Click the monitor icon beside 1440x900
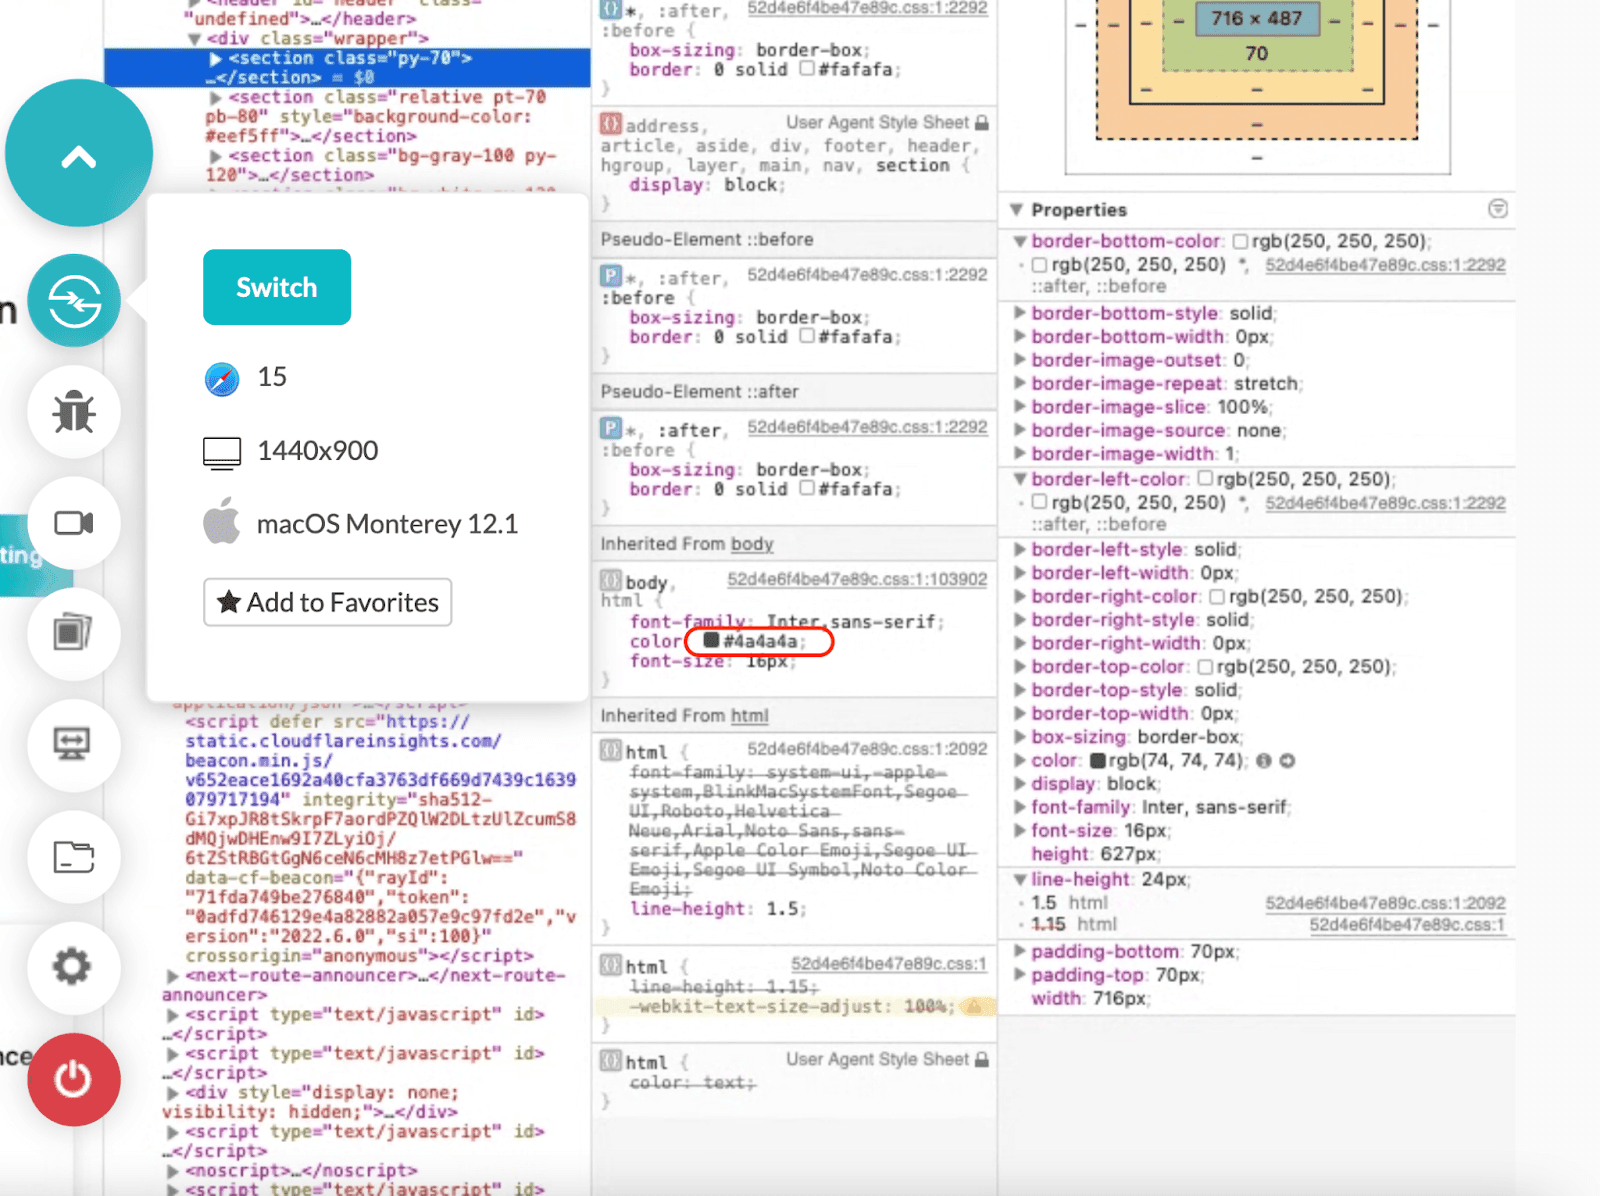This screenshot has width=1600, height=1196. (x=222, y=453)
